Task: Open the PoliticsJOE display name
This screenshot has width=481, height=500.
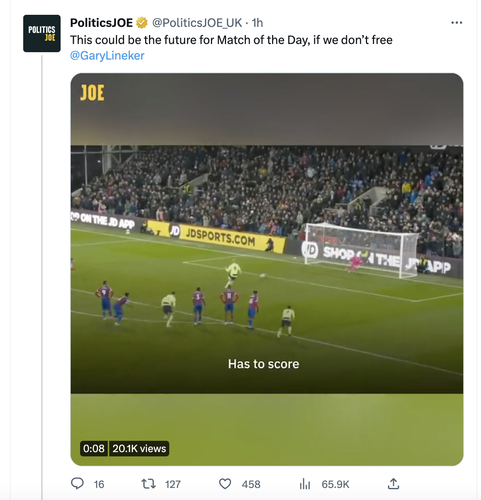Action: [101, 23]
